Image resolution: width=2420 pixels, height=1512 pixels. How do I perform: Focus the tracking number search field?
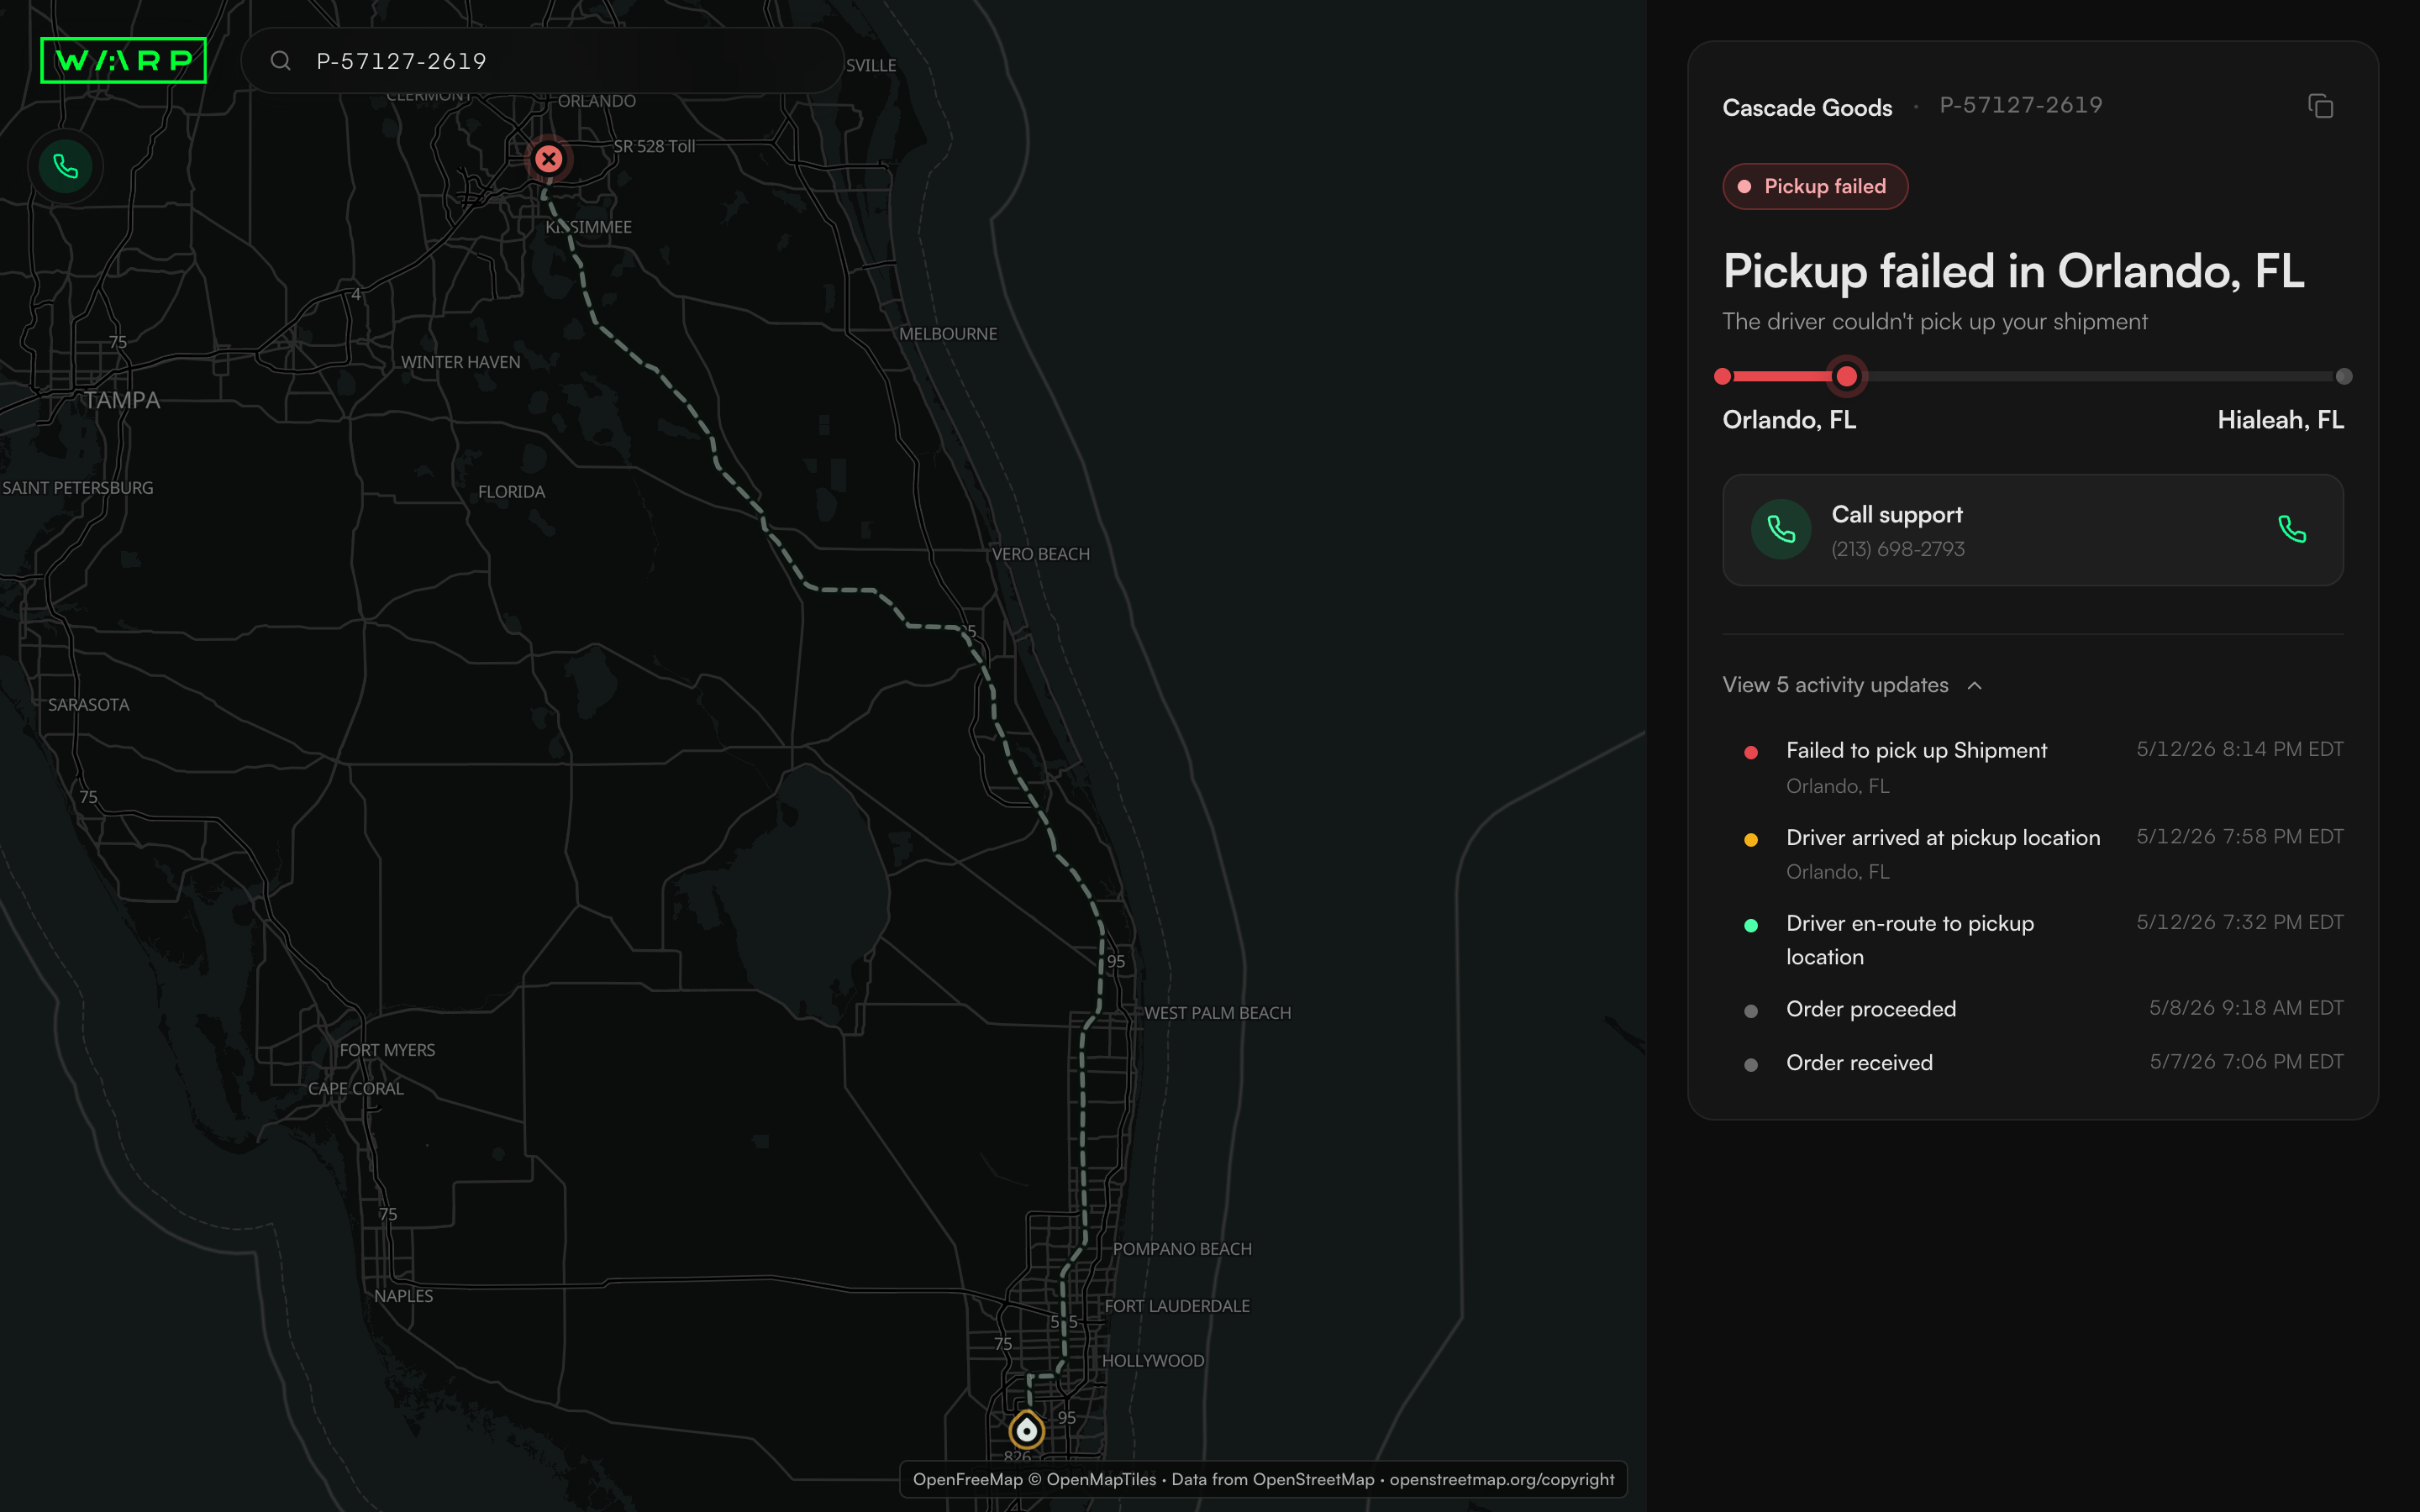[x=543, y=61]
